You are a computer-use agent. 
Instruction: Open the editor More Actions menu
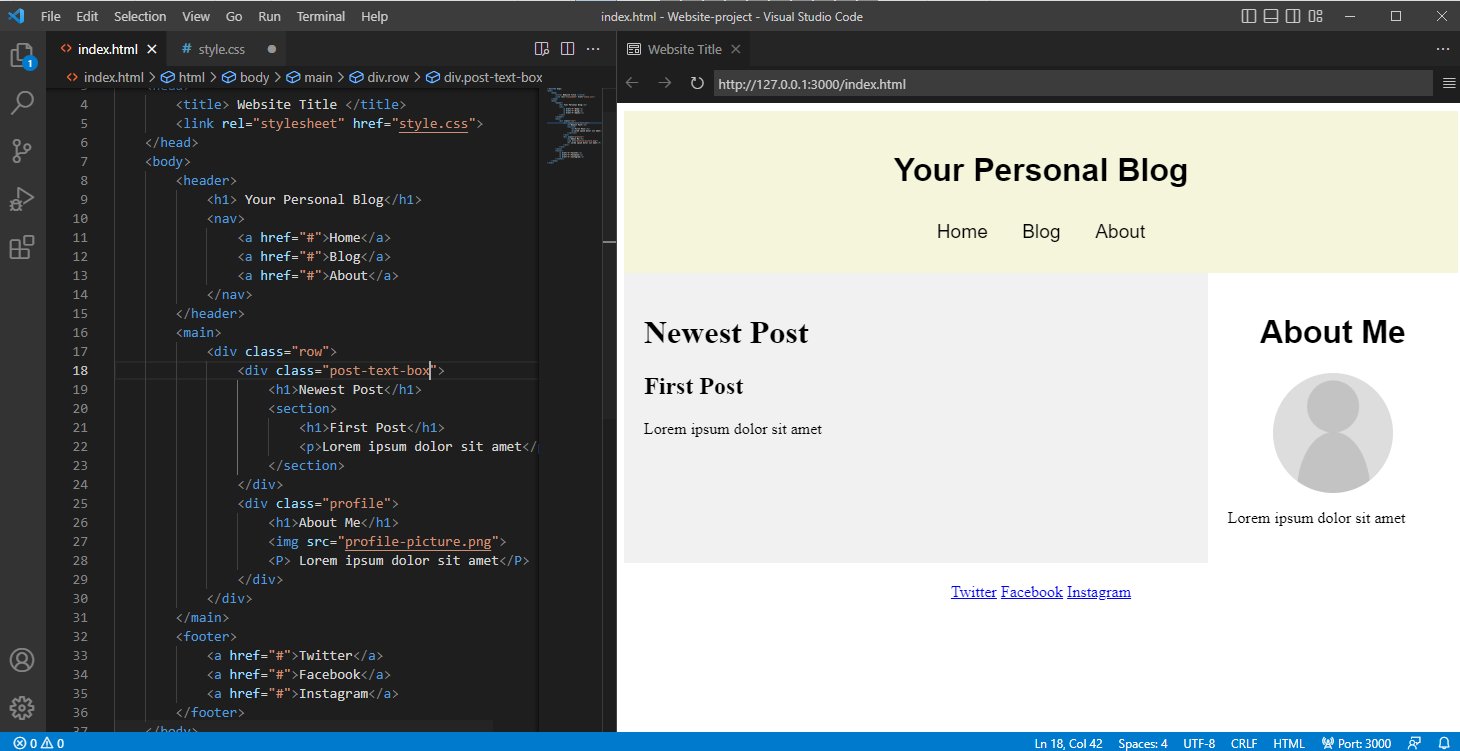tap(593, 48)
